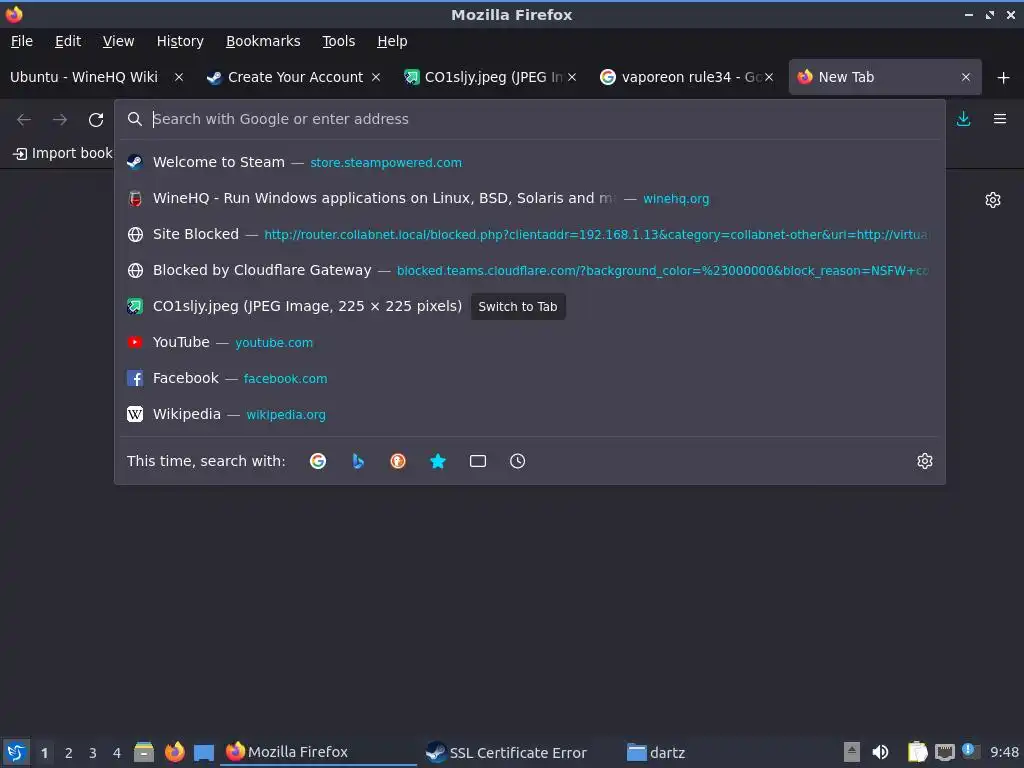Open search settings gear in dropdown
The image size is (1024, 768).
(925, 461)
